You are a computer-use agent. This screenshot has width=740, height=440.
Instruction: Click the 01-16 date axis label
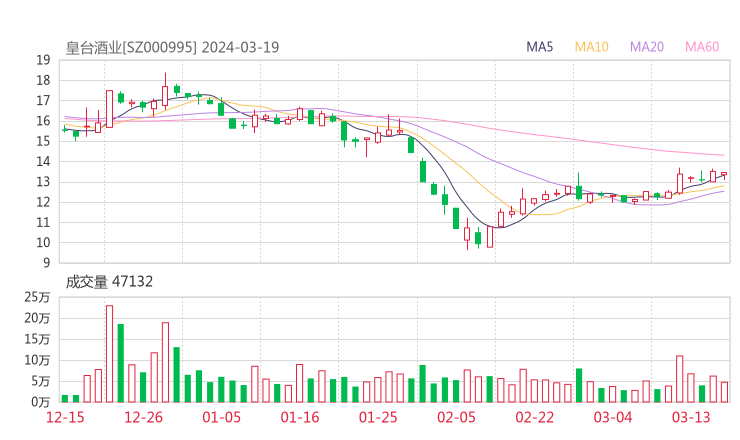tap(300, 417)
